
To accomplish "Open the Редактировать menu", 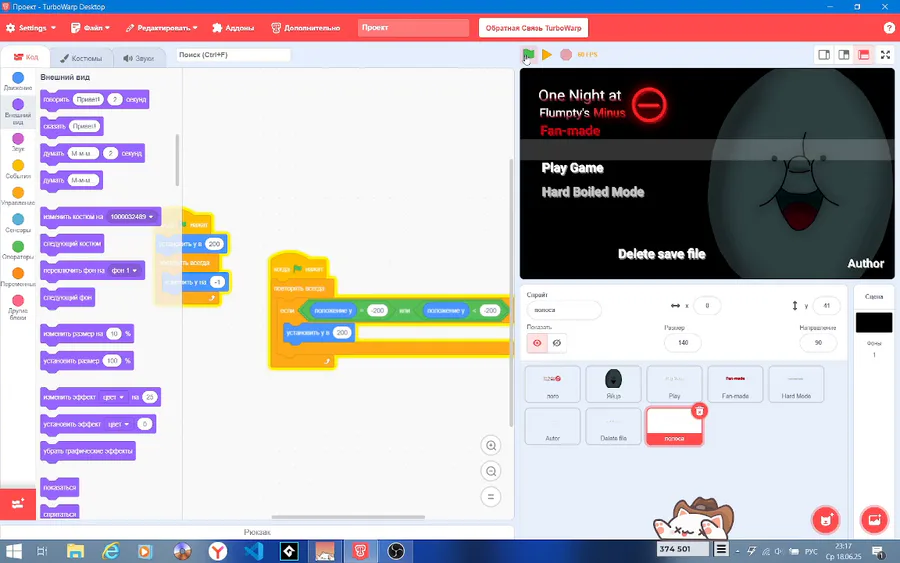I will [161, 28].
